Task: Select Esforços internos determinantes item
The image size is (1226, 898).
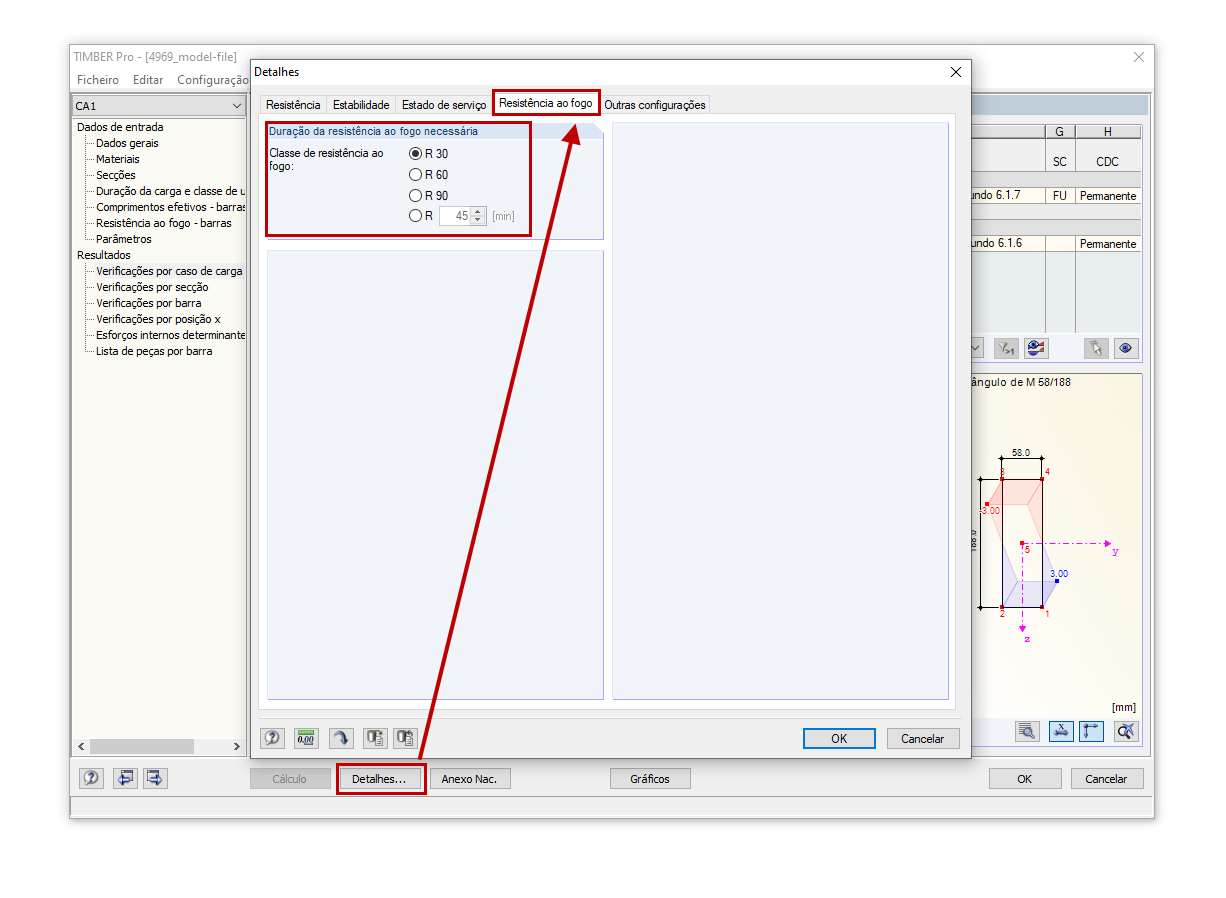Action: pos(170,335)
